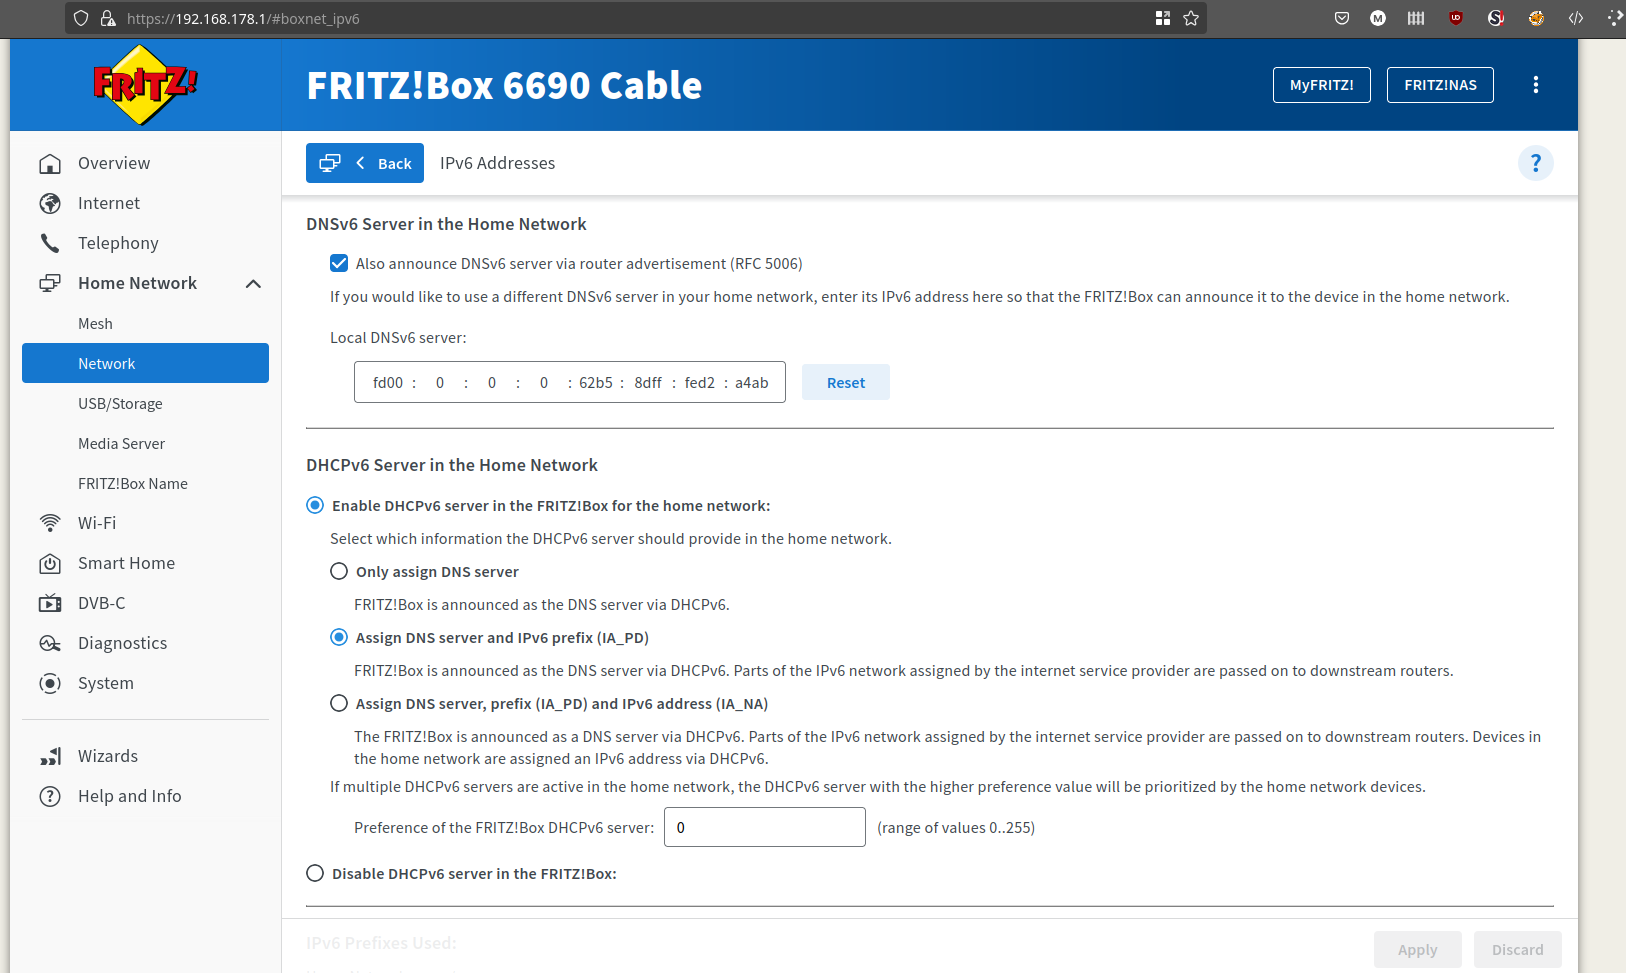The image size is (1626, 973).
Task: Open the USB/Storage submenu item
Action: point(120,403)
